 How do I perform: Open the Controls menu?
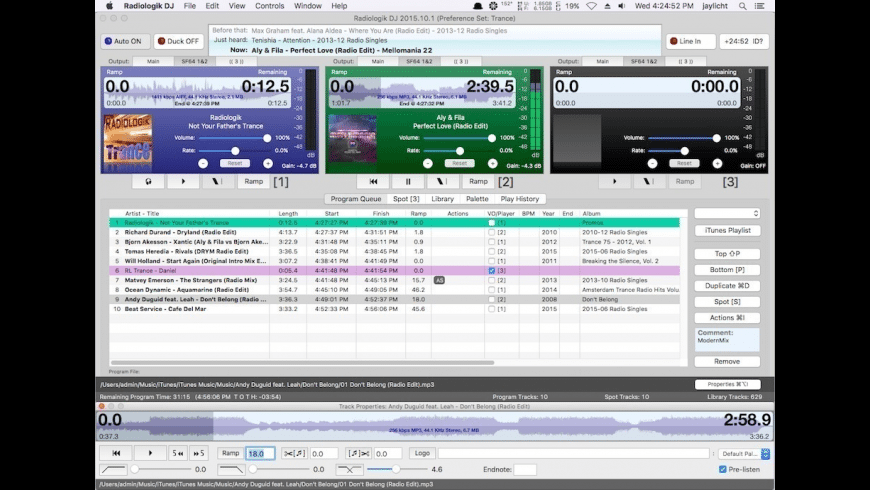[270, 6]
